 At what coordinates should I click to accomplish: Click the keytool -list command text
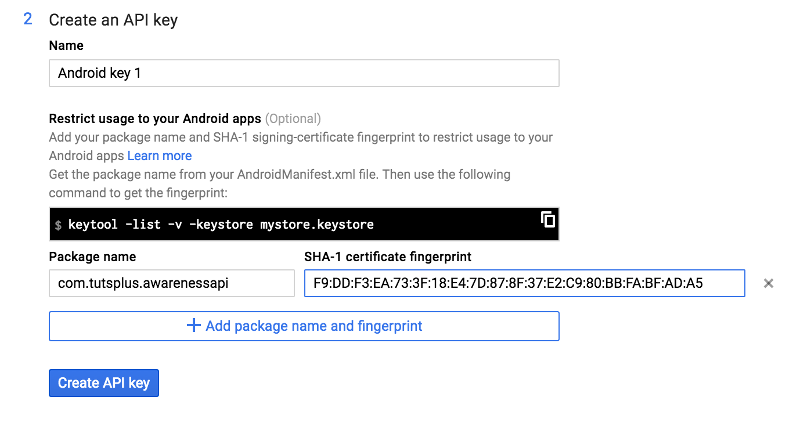coord(221,224)
